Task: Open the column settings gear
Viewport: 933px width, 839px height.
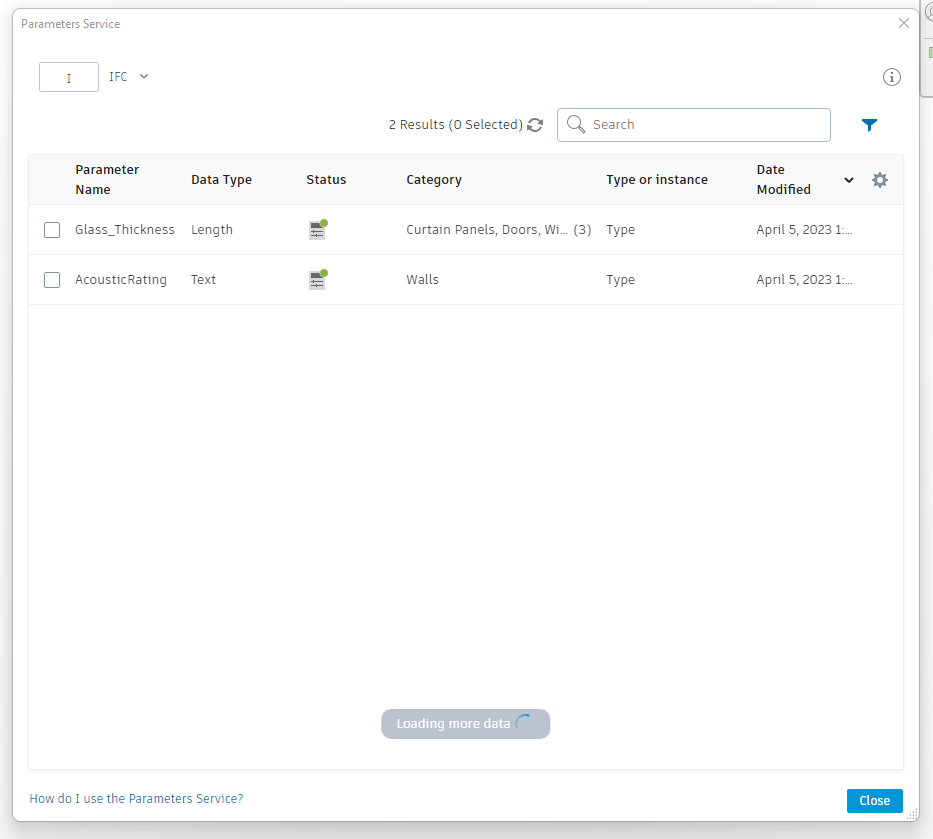Action: tap(879, 180)
